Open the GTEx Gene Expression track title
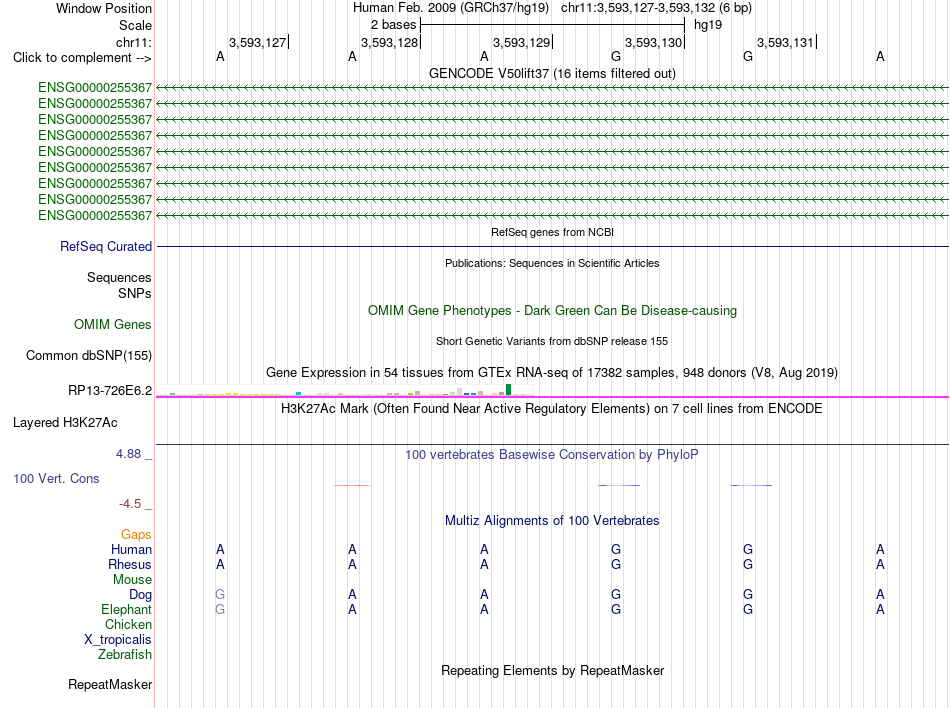950x708 pixels. click(x=552, y=372)
